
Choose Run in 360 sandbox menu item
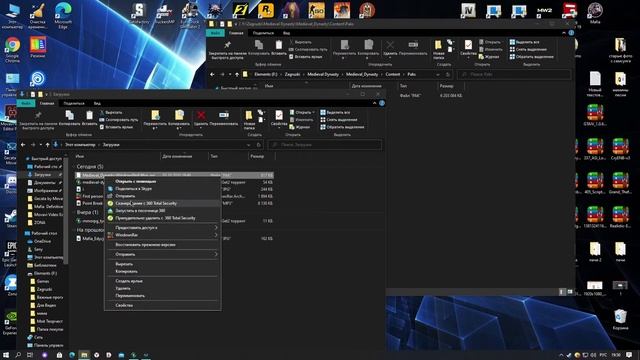point(162,211)
